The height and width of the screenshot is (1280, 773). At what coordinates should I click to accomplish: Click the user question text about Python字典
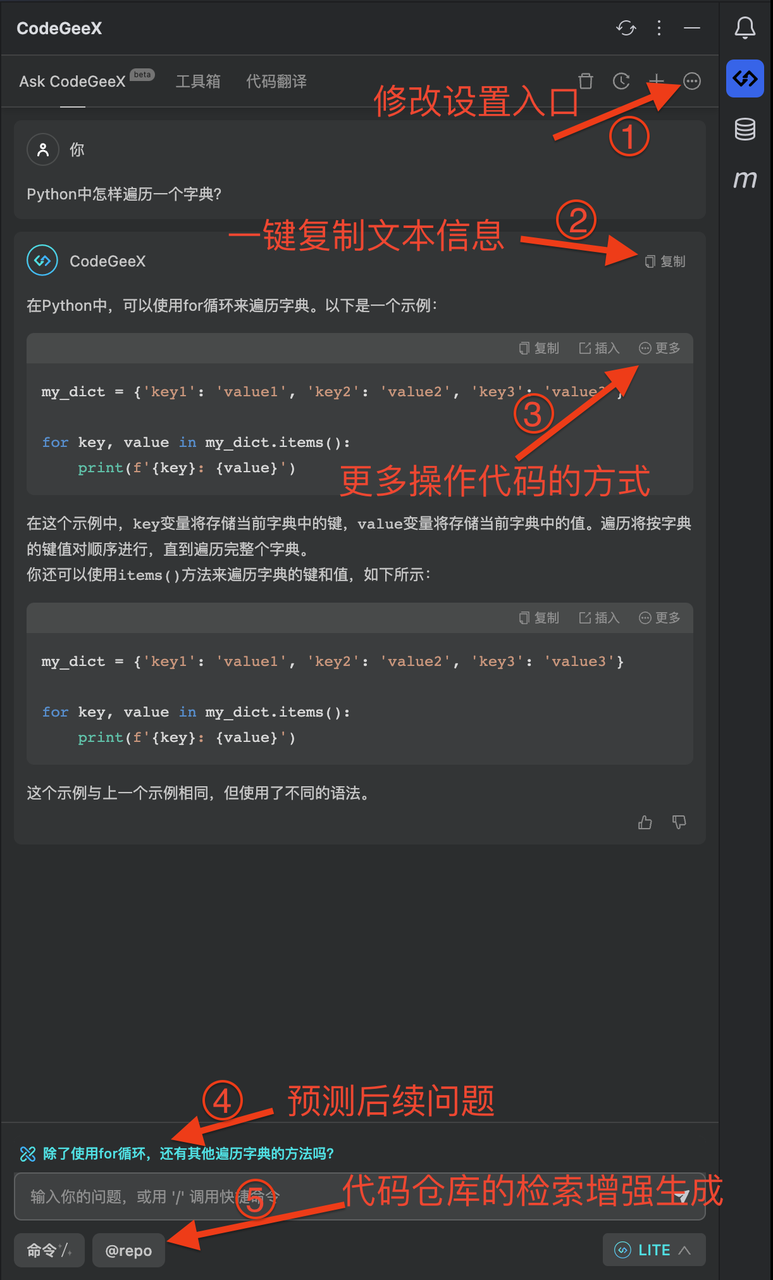point(124,194)
